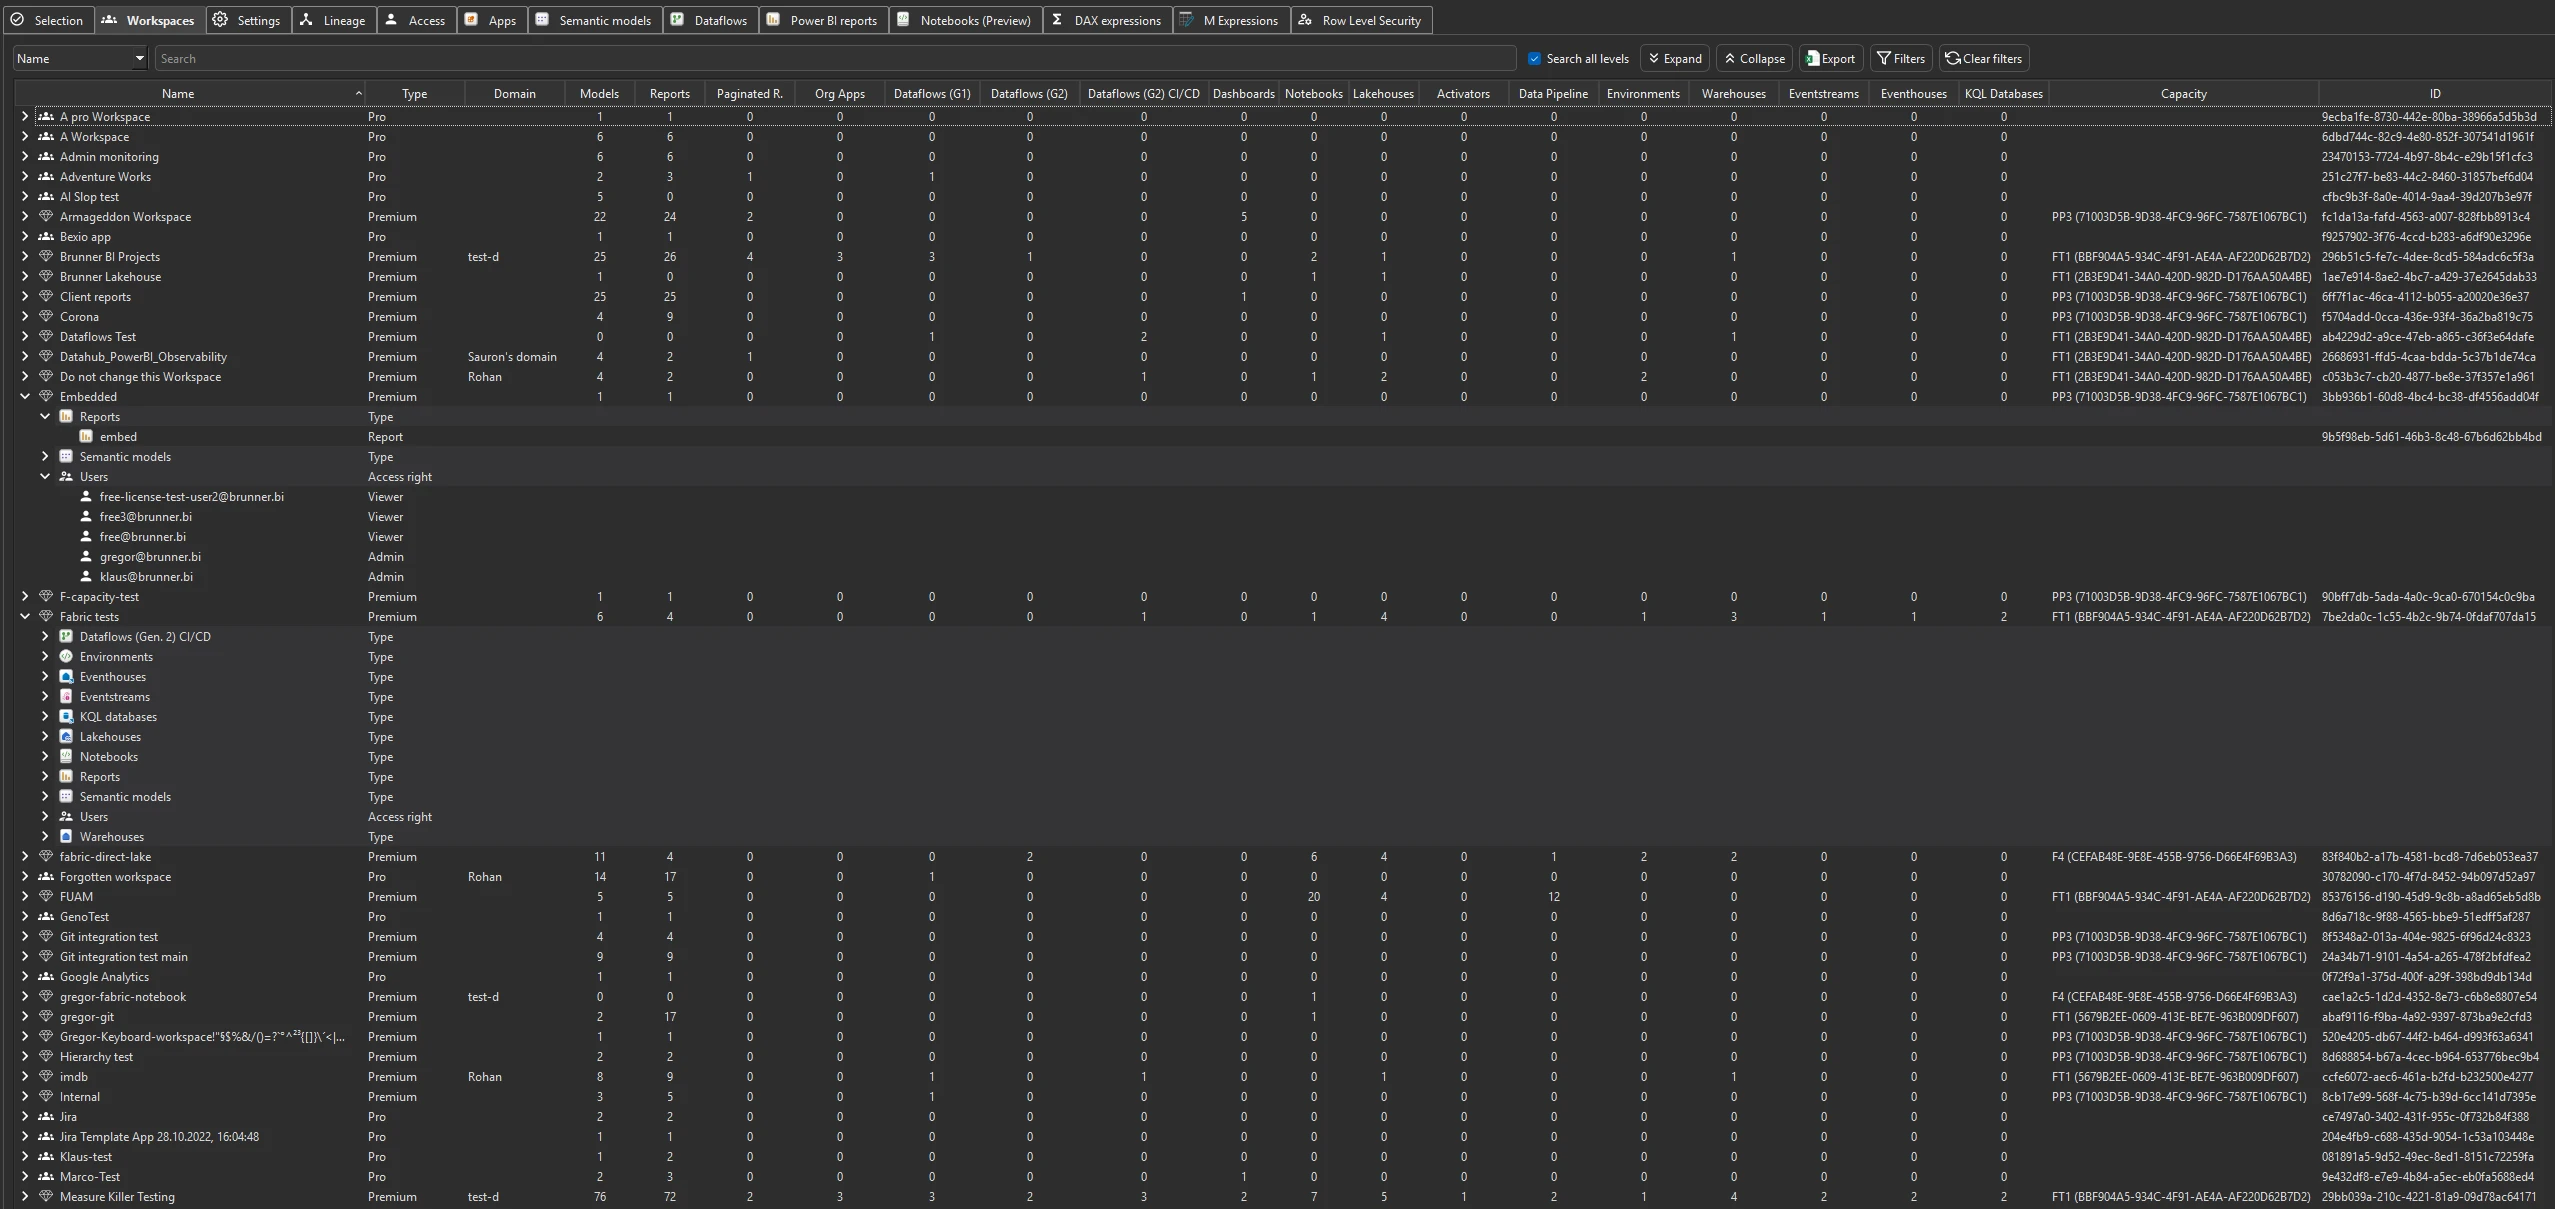Click the Eventstreams type icon
The image size is (2555, 1209).
(66, 696)
